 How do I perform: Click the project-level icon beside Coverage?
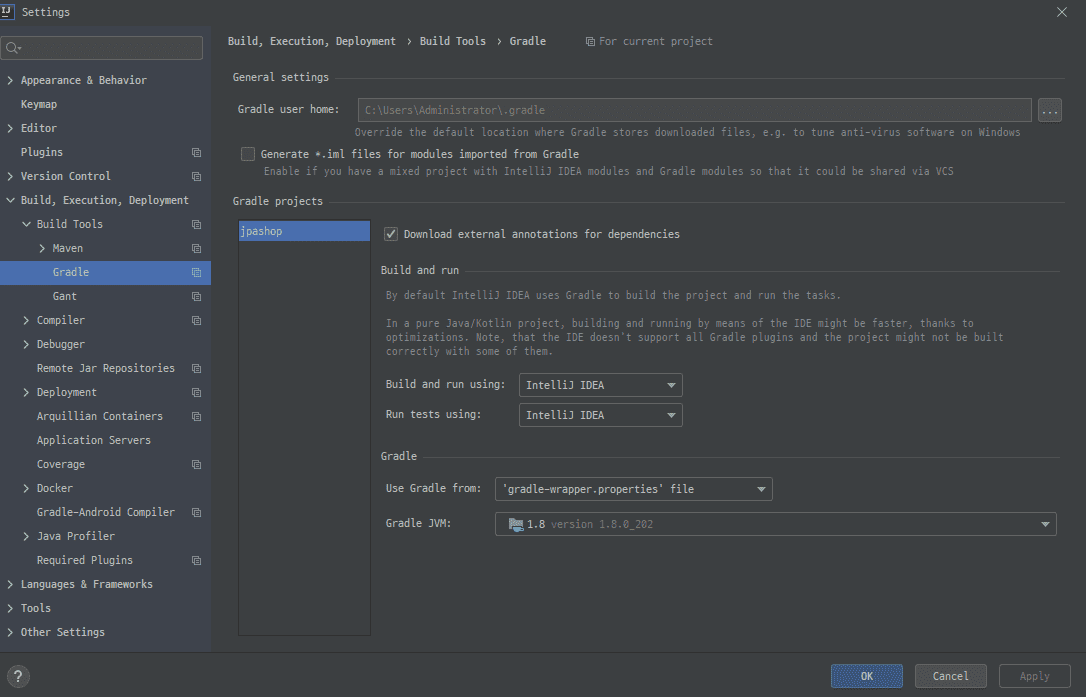pyautogui.click(x=196, y=465)
